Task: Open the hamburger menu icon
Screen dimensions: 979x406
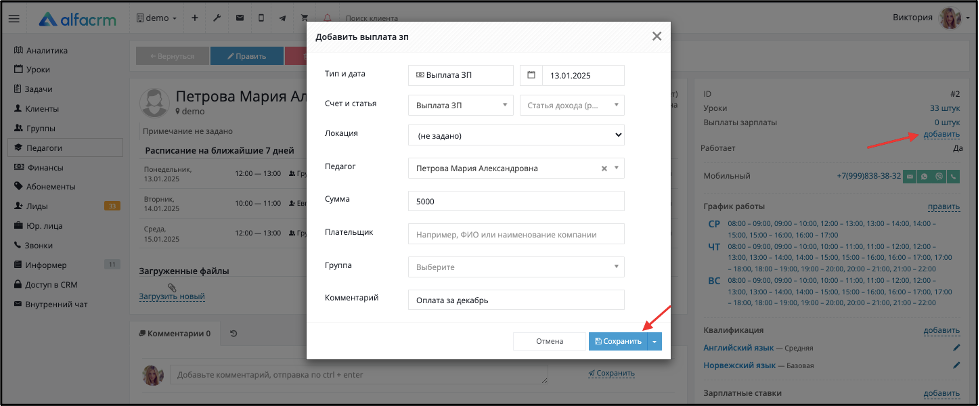Action: pos(14,19)
